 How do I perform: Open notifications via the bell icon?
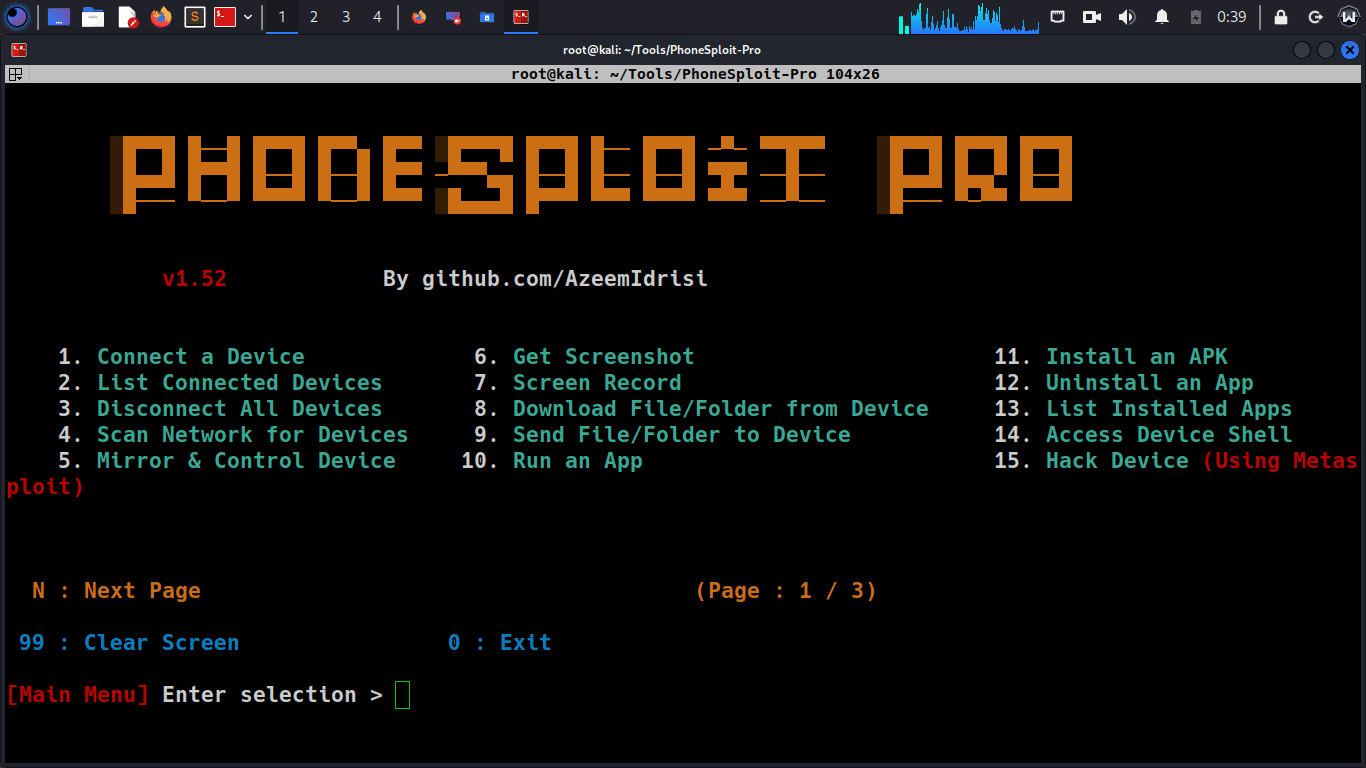tap(1162, 16)
